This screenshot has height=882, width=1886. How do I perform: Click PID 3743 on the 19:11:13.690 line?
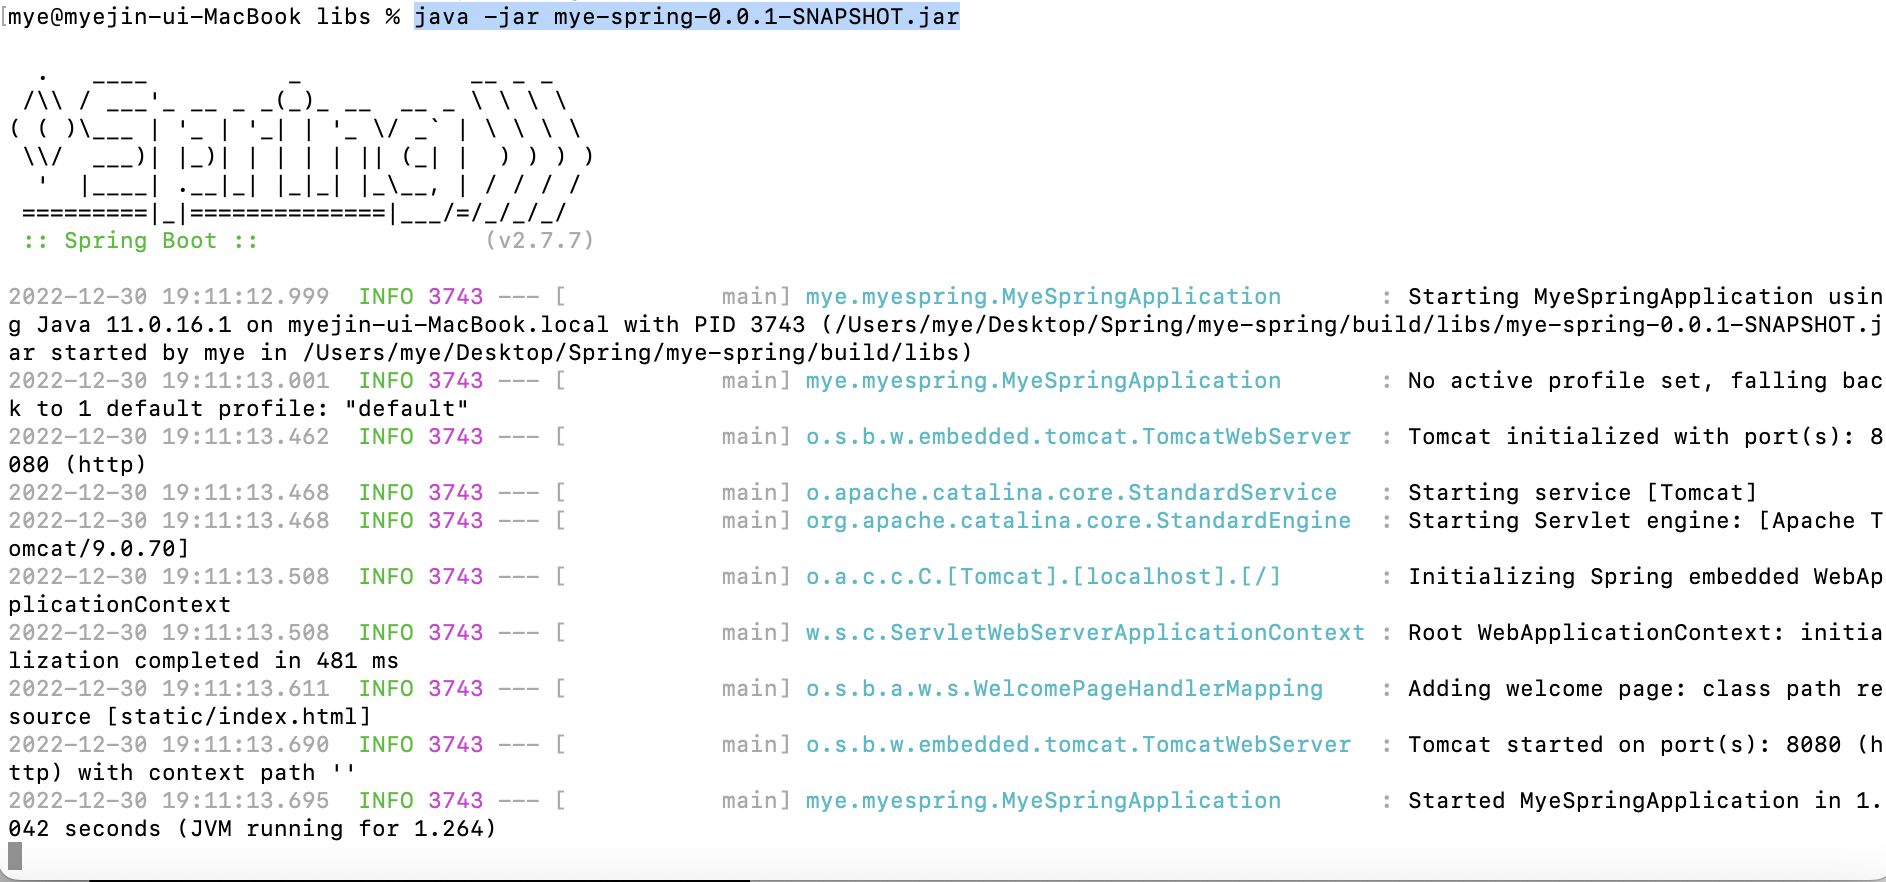[456, 745]
